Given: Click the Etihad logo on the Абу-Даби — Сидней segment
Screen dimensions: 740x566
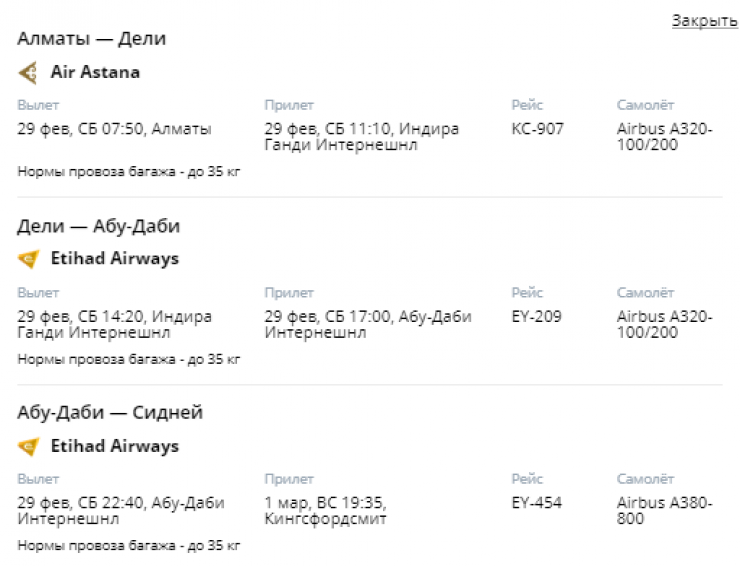Looking at the screenshot, I should [x=28, y=446].
